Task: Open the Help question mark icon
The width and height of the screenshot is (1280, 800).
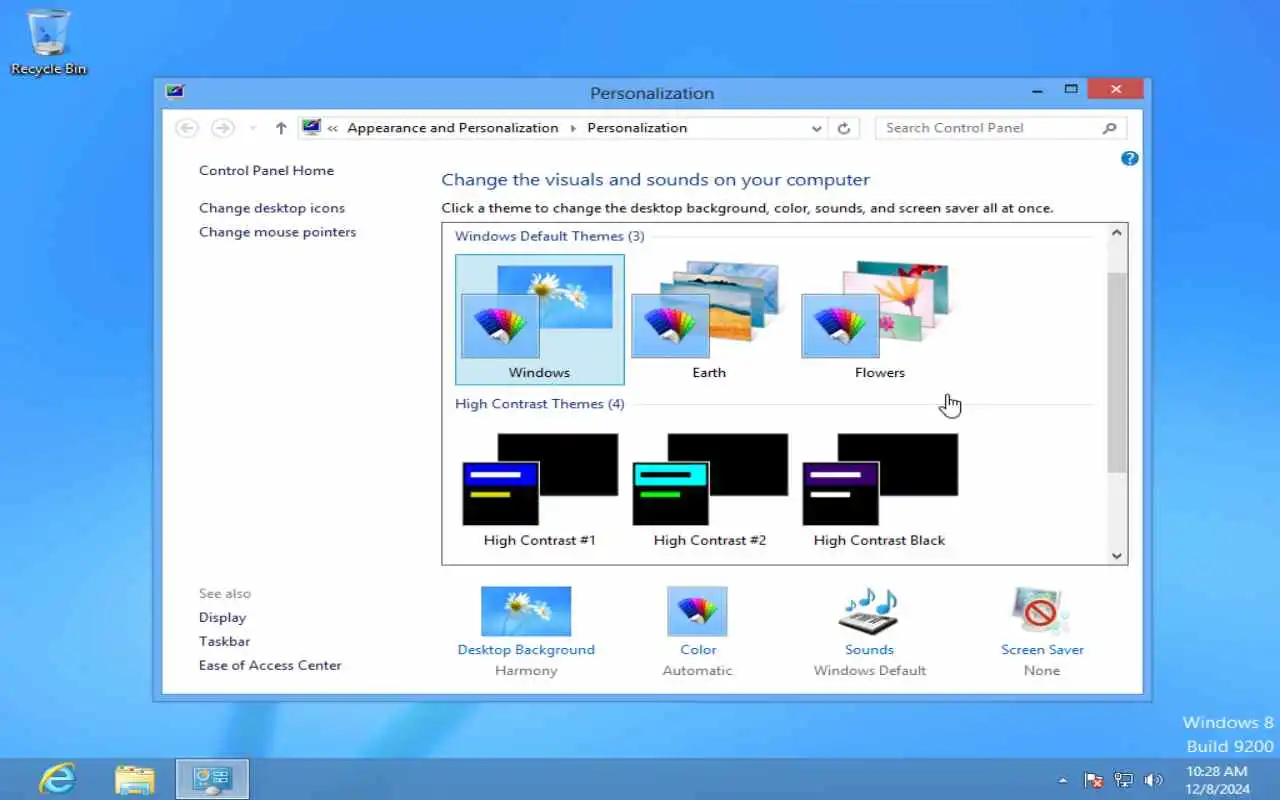Action: click(1130, 158)
